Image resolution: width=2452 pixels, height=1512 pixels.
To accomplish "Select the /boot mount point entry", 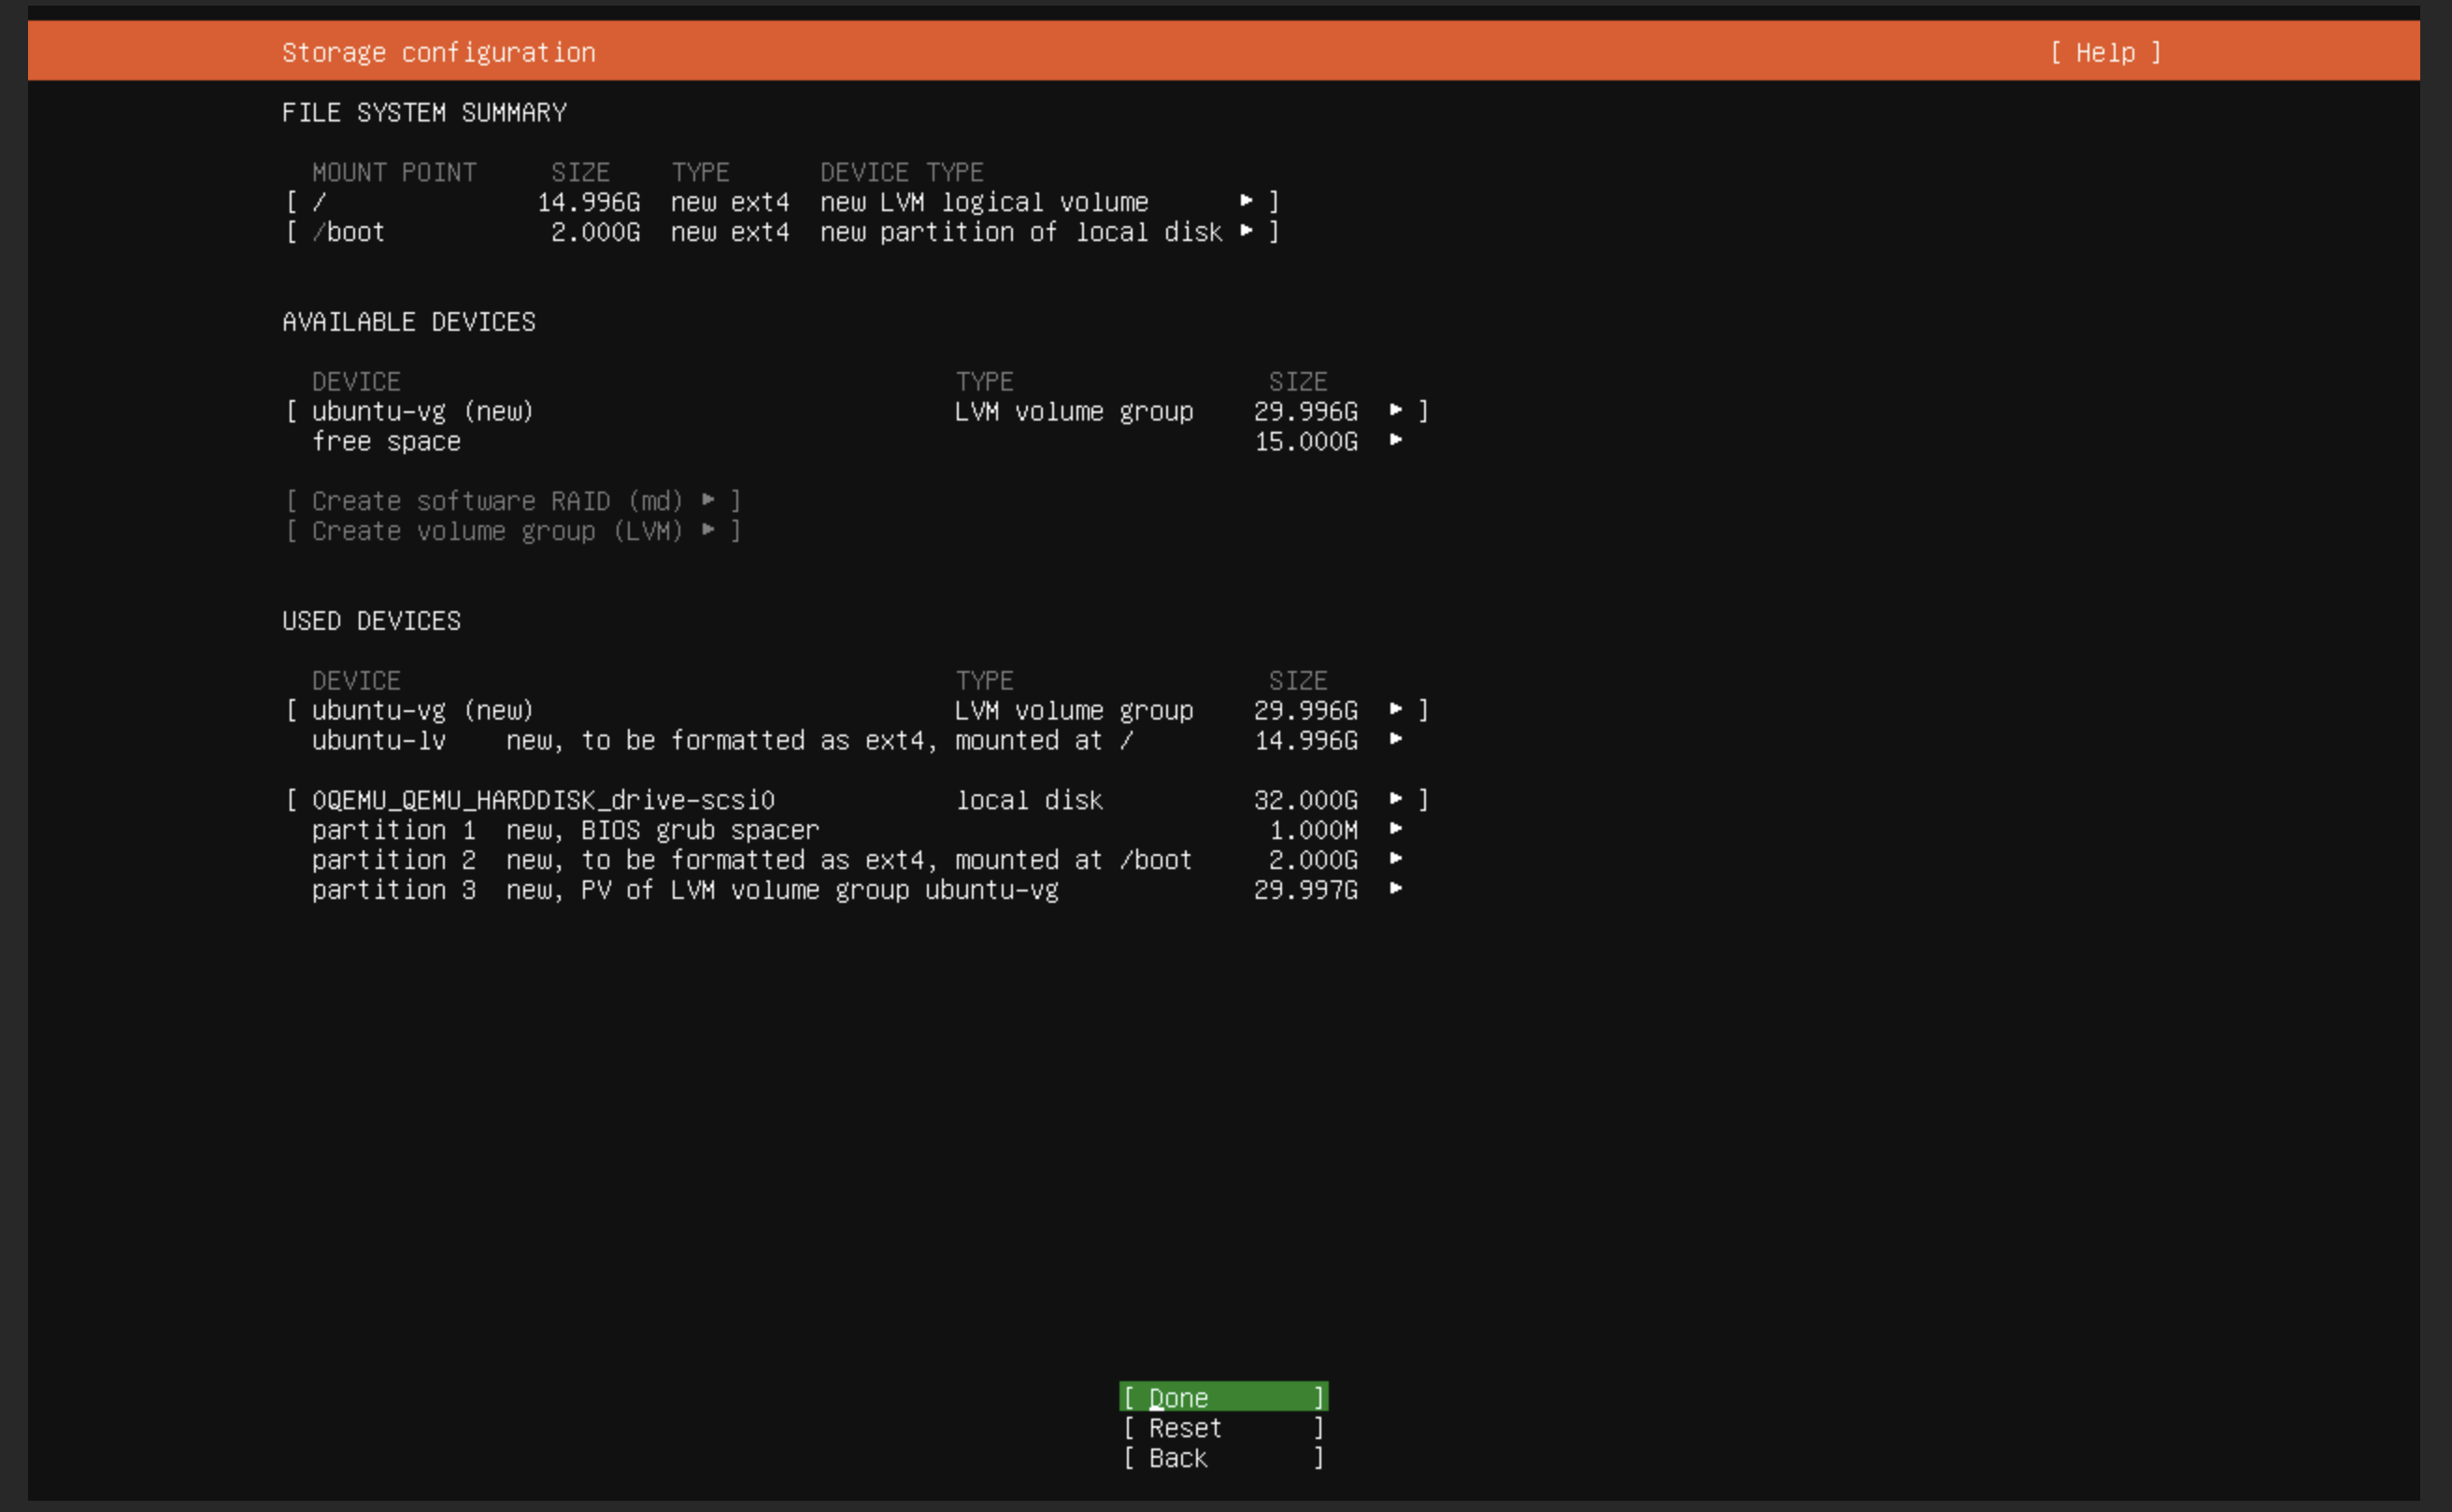I will 782,231.
